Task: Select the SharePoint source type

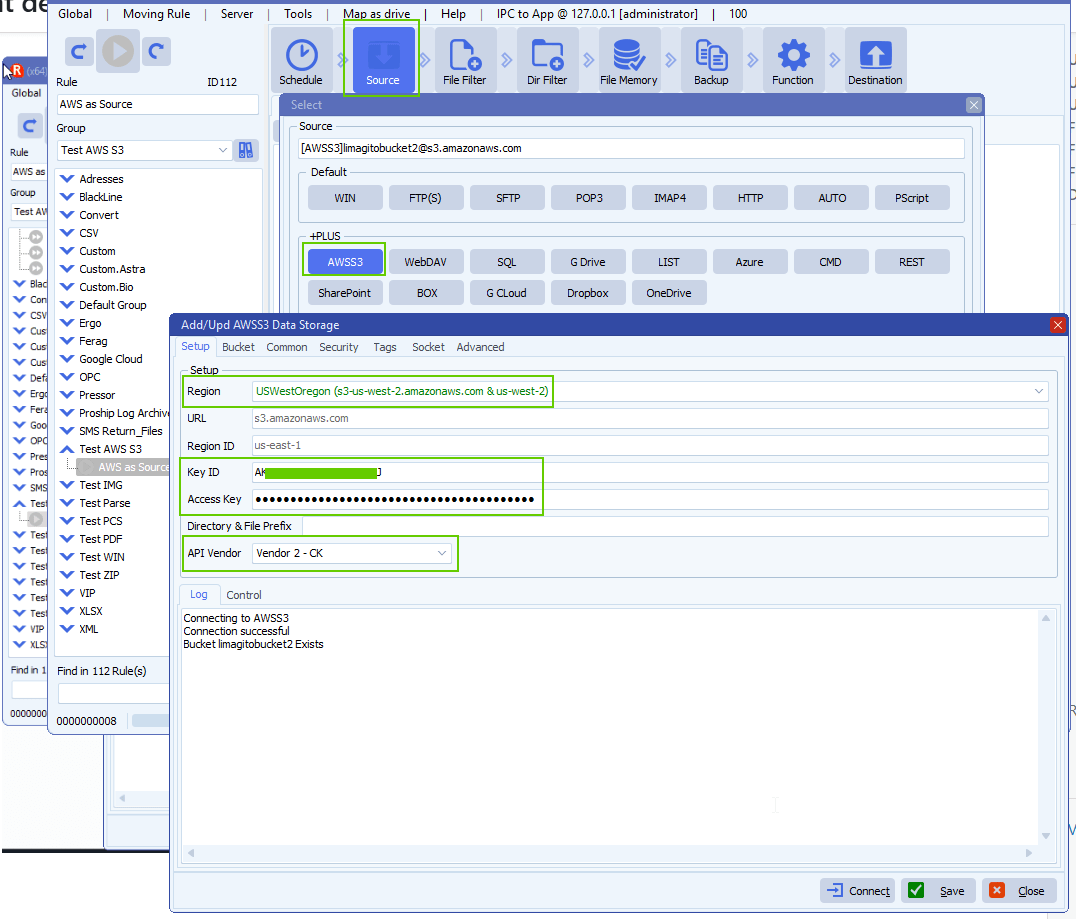Action: 344,293
